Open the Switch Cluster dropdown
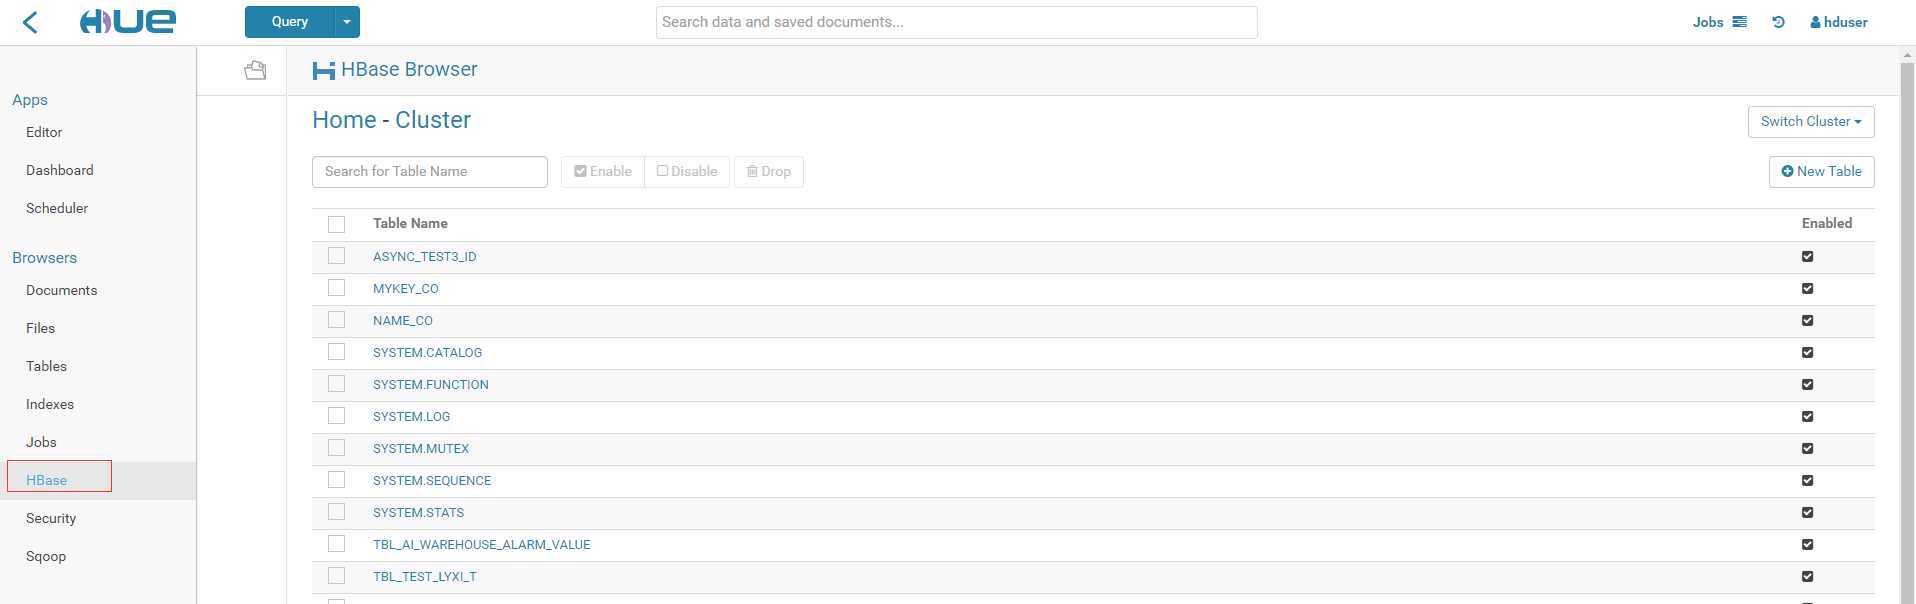Screen dimensions: 1916x604 1811,122
